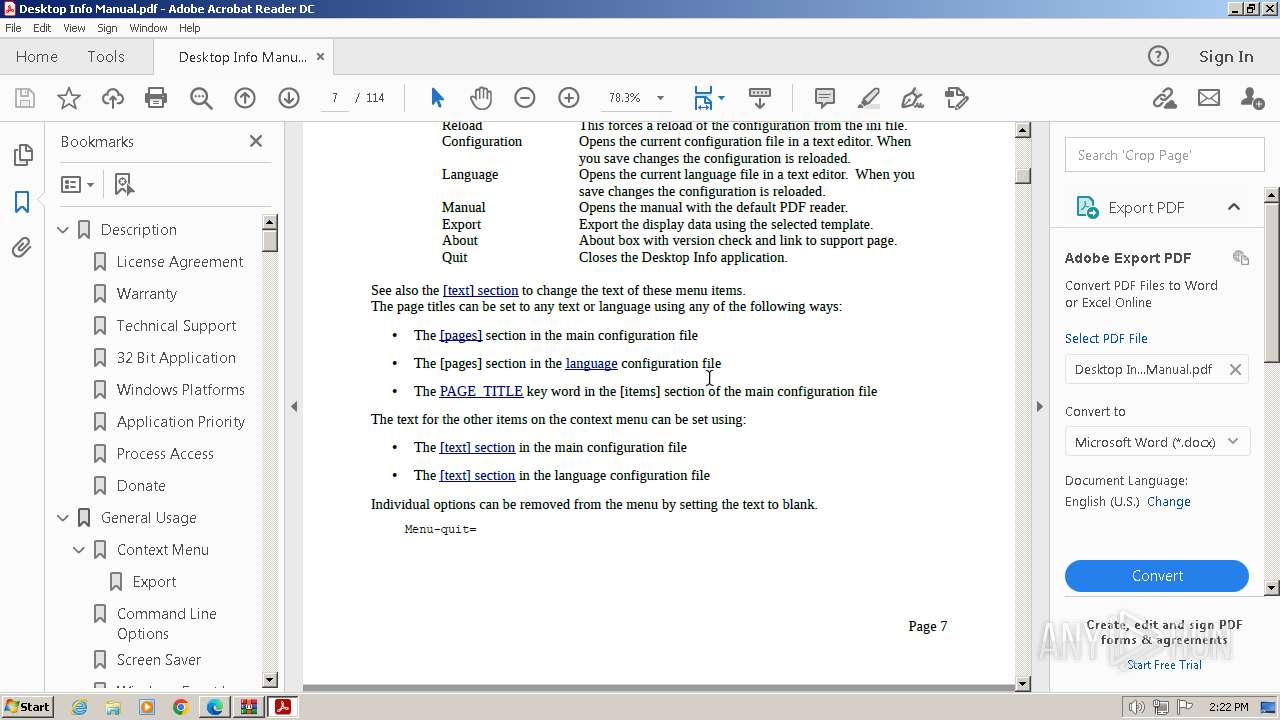Screen dimensions: 1280x720
Task: Select the Windows Platforms bookmark
Action: 181,389
